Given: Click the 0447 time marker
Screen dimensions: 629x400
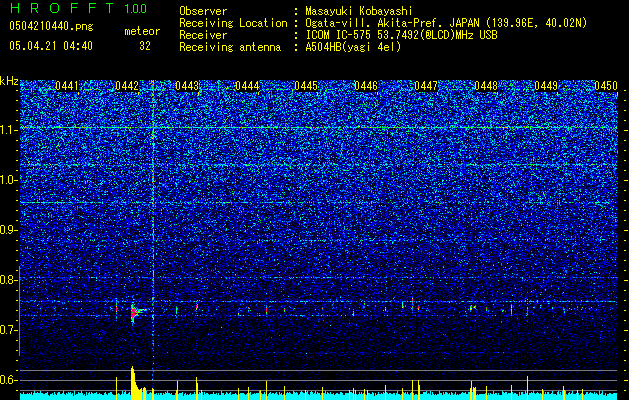Looking at the screenshot, I should [x=426, y=86].
